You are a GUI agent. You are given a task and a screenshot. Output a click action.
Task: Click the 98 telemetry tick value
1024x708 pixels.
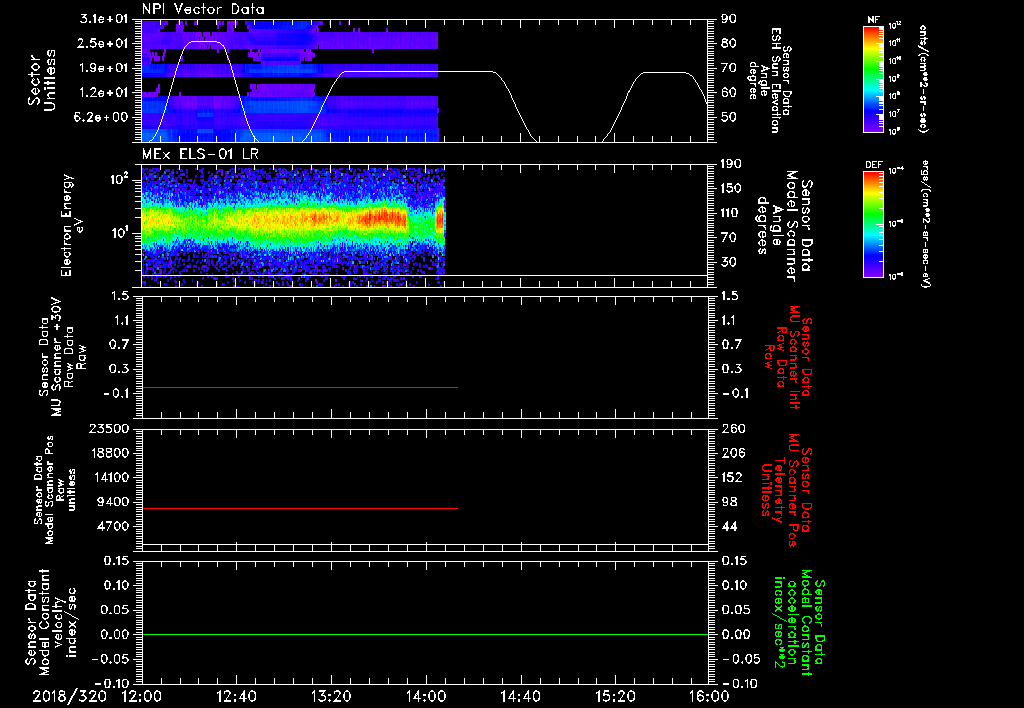point(729,502)
